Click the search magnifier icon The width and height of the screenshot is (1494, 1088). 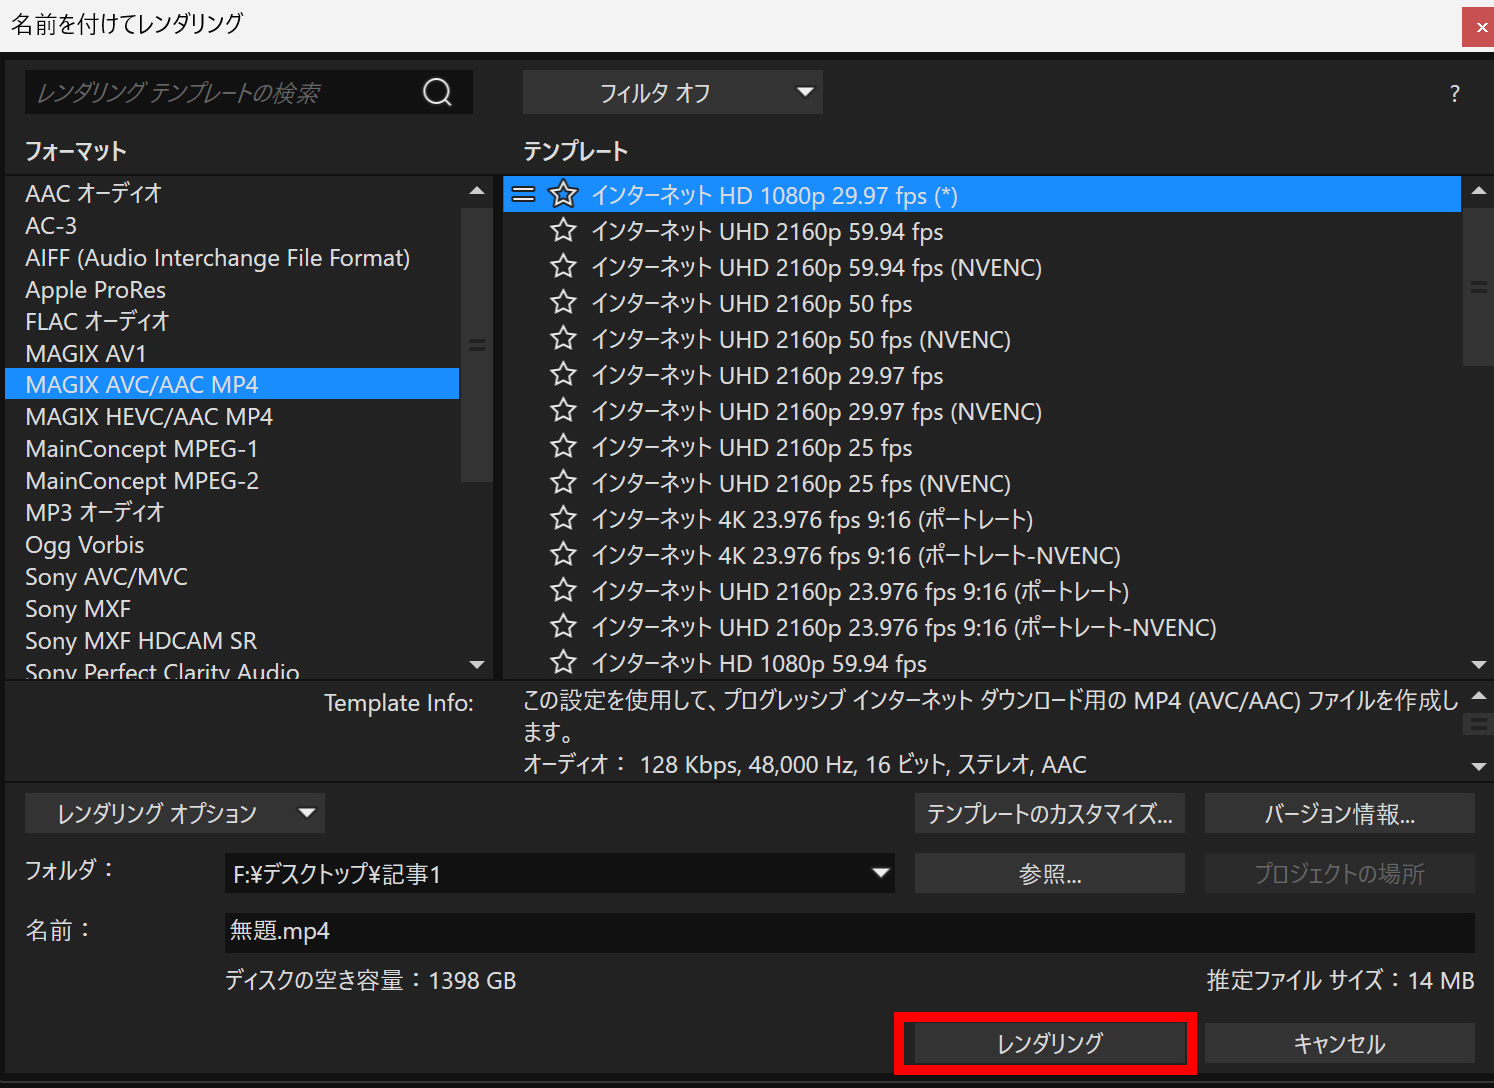pos(437,92)
